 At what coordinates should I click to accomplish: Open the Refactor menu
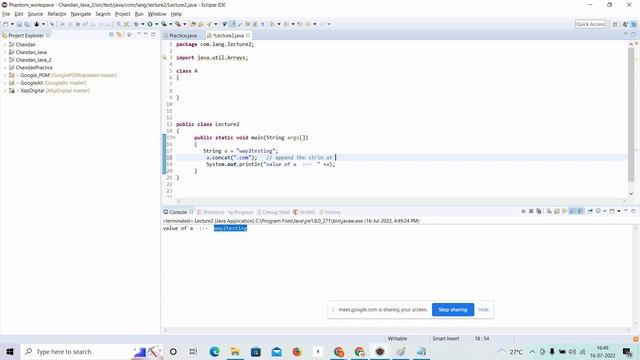[x=57, y=14]
